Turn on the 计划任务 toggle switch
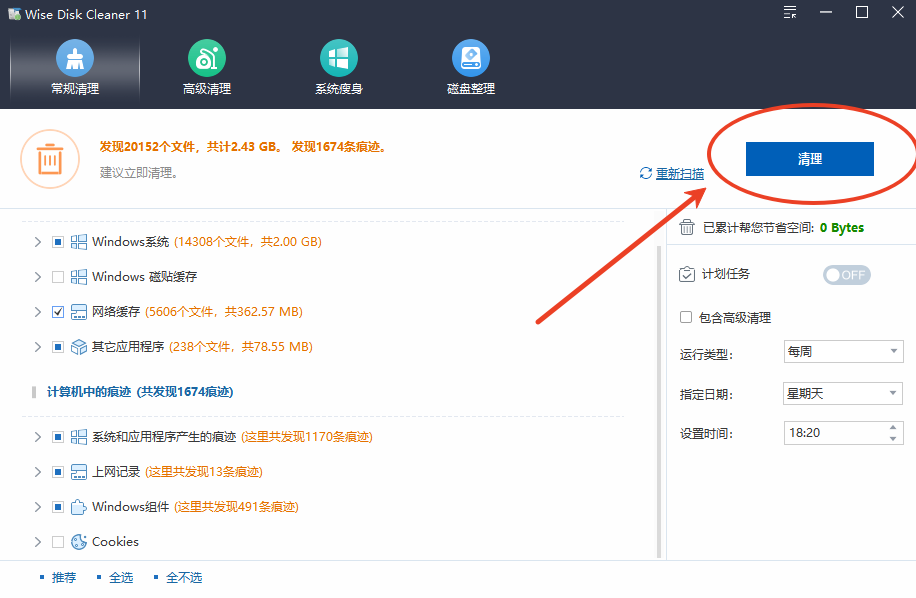Screen dimensions: 916x598 846,275
